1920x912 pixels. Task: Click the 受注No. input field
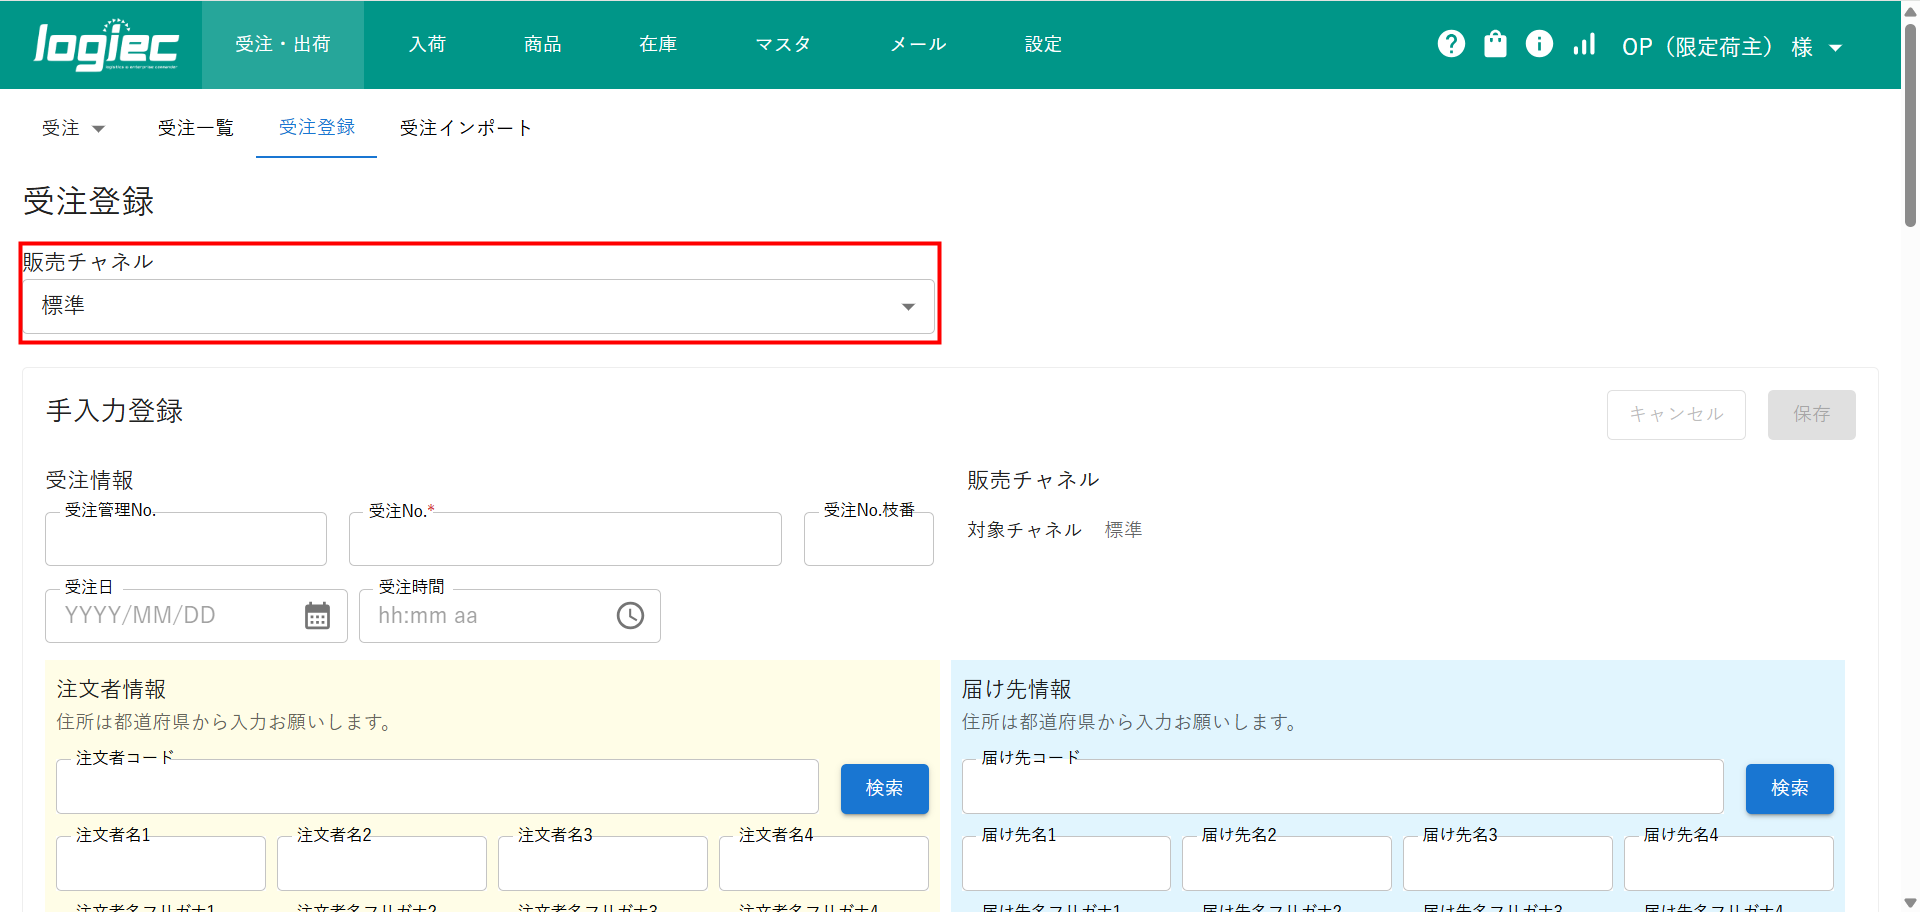pyautogui.click(x=565, y=540)
